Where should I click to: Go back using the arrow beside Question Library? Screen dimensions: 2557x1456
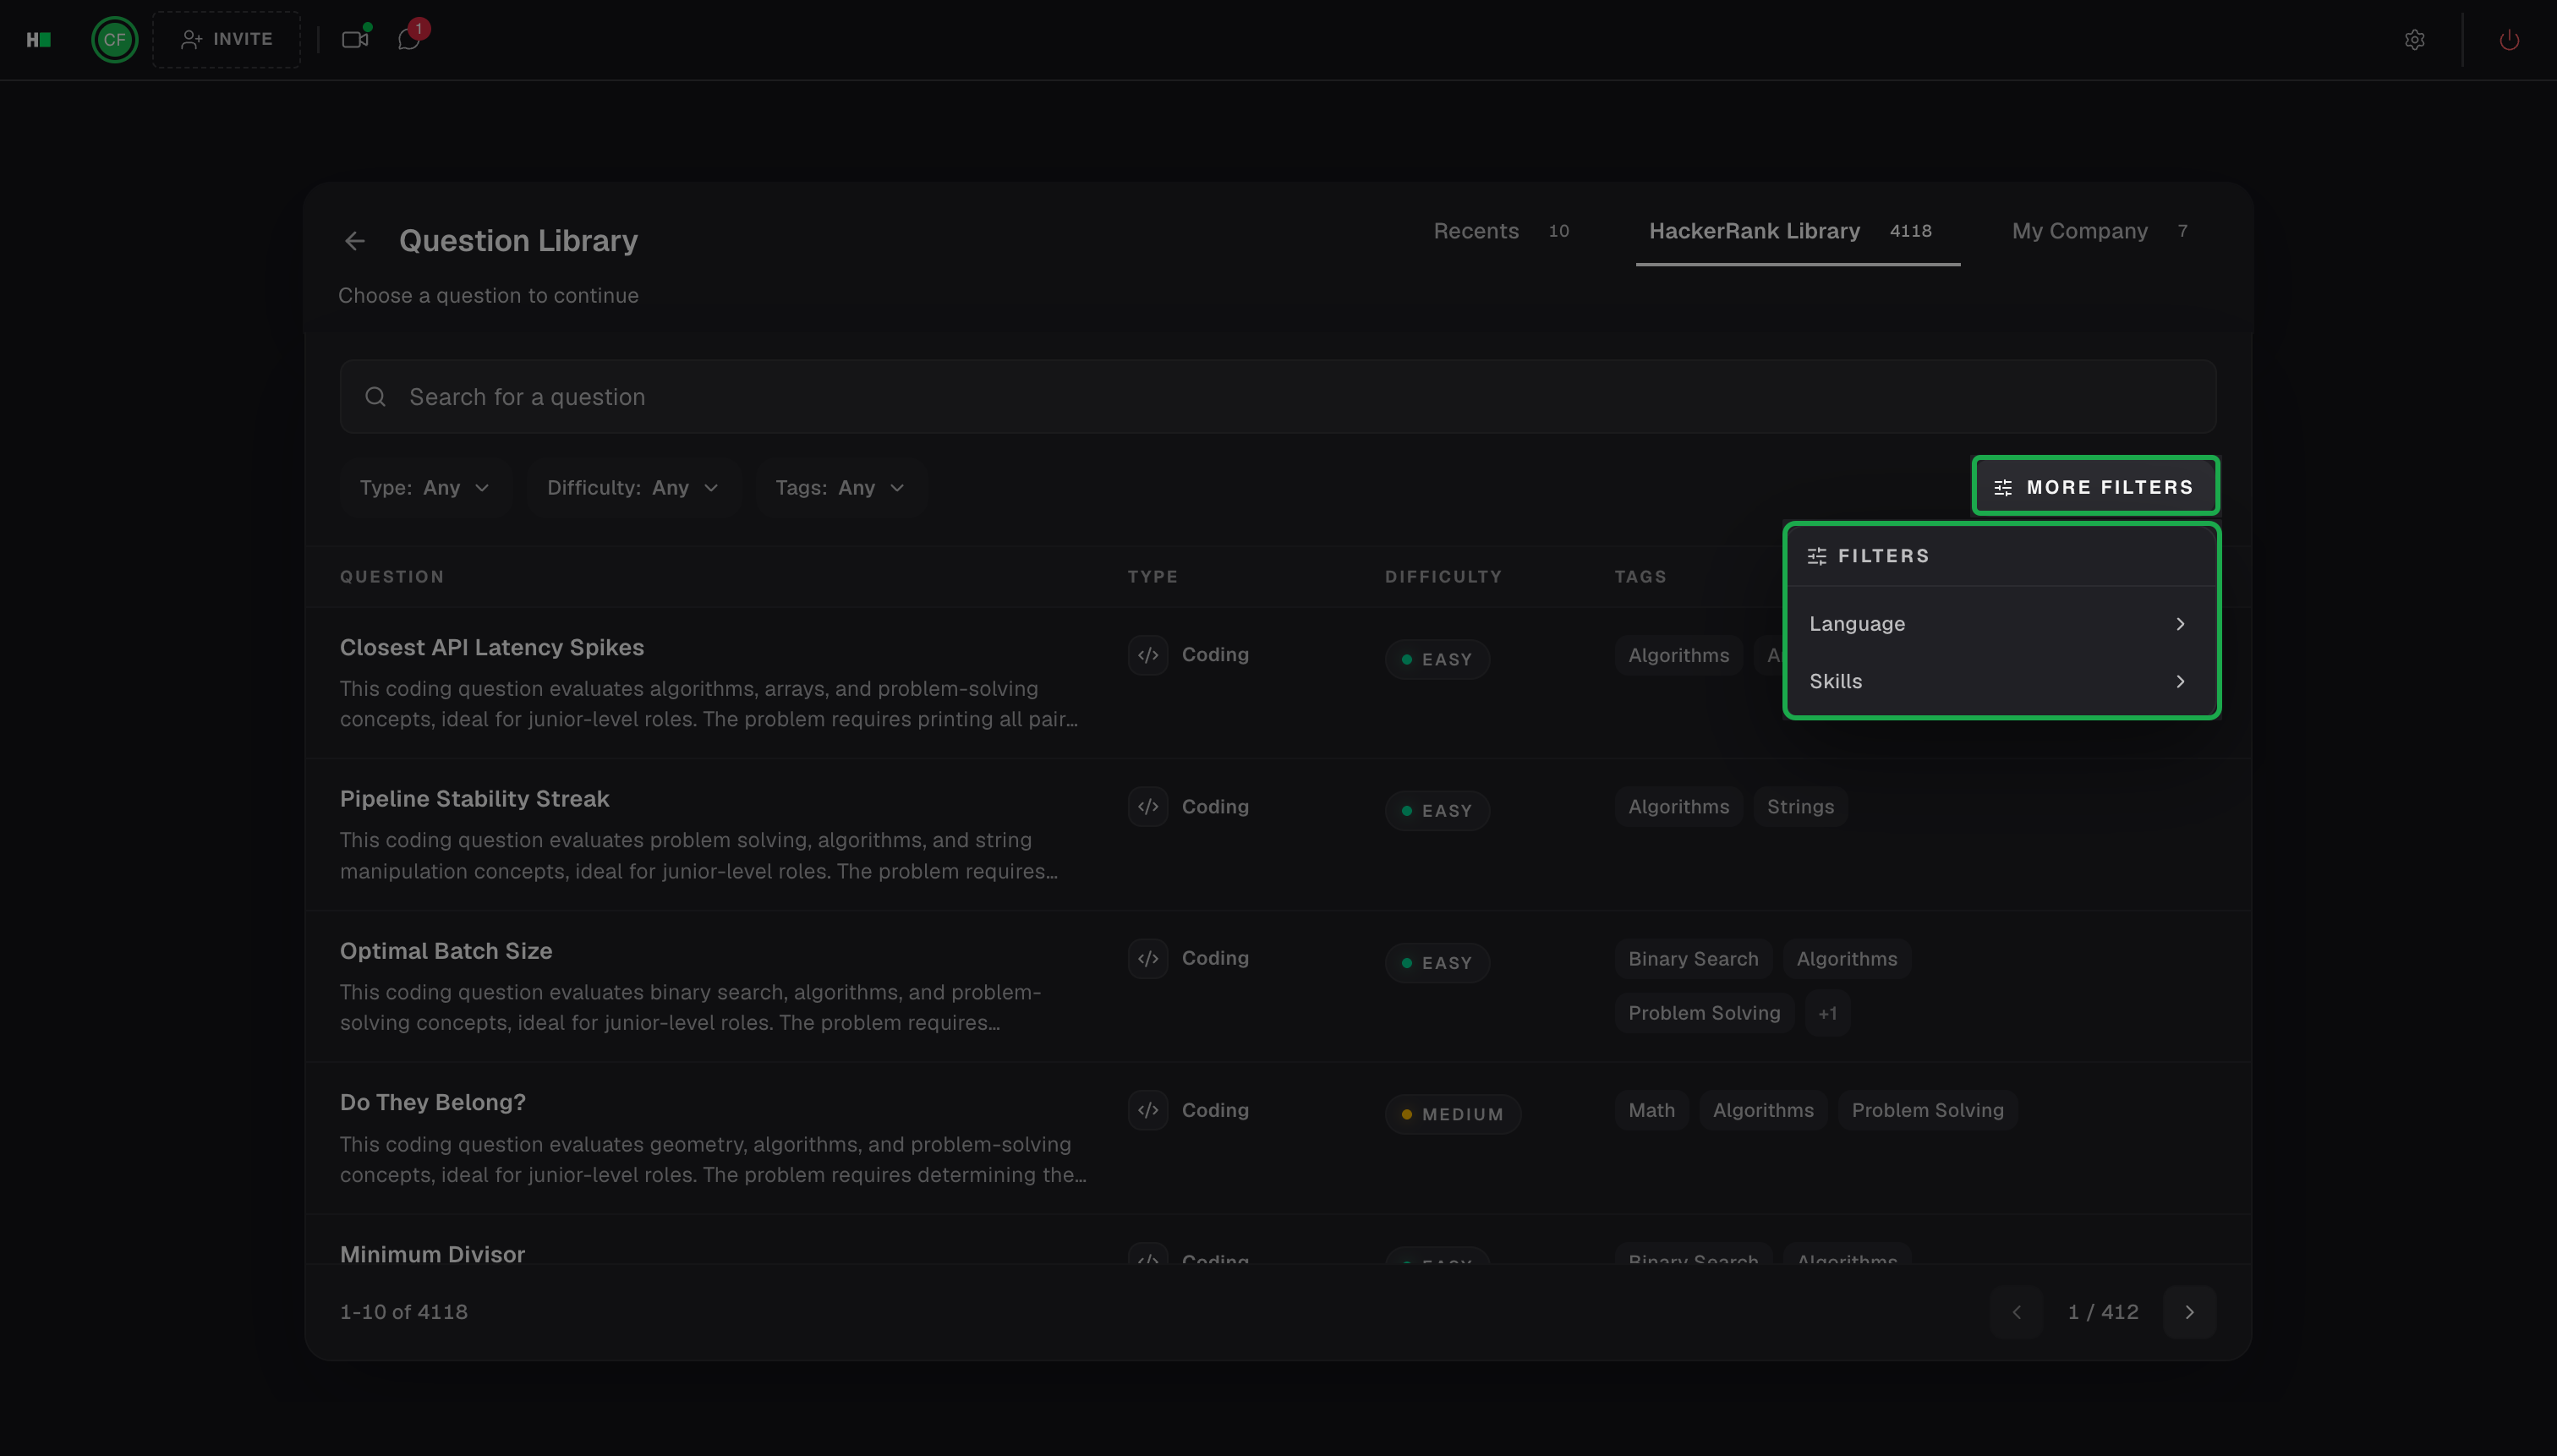(355, 241)
